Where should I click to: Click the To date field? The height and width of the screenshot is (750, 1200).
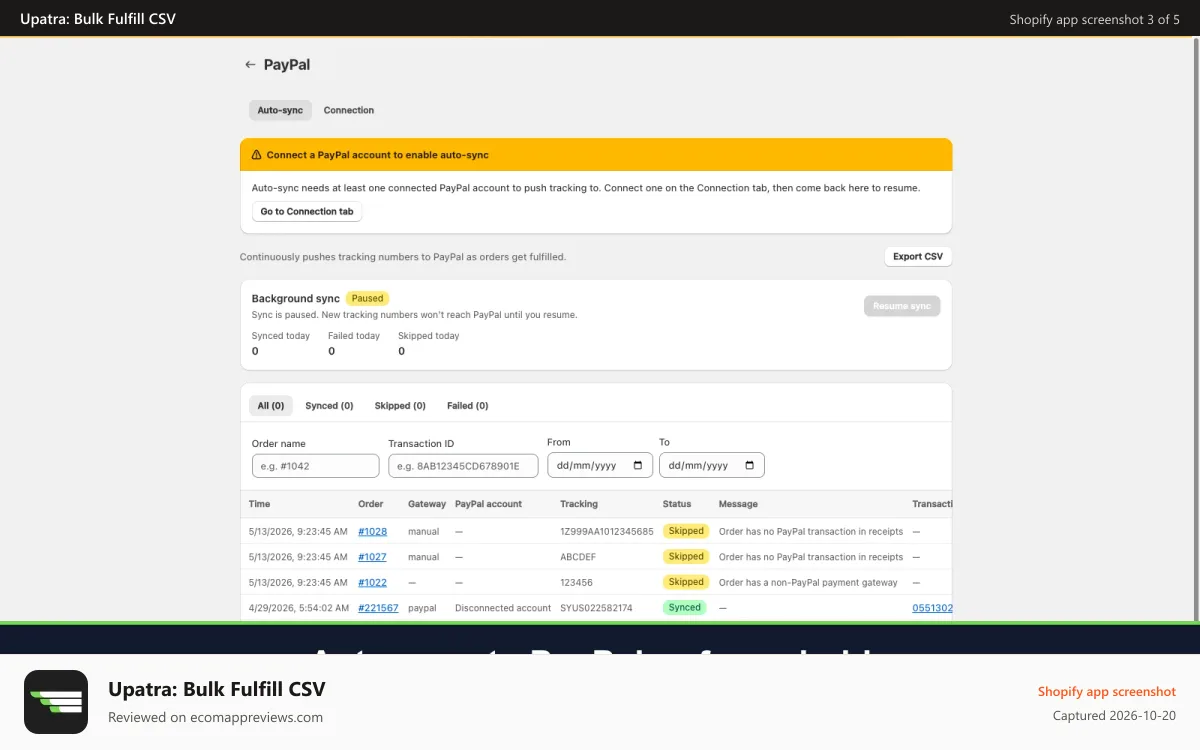pyautogui.click(x=712, y=466)
